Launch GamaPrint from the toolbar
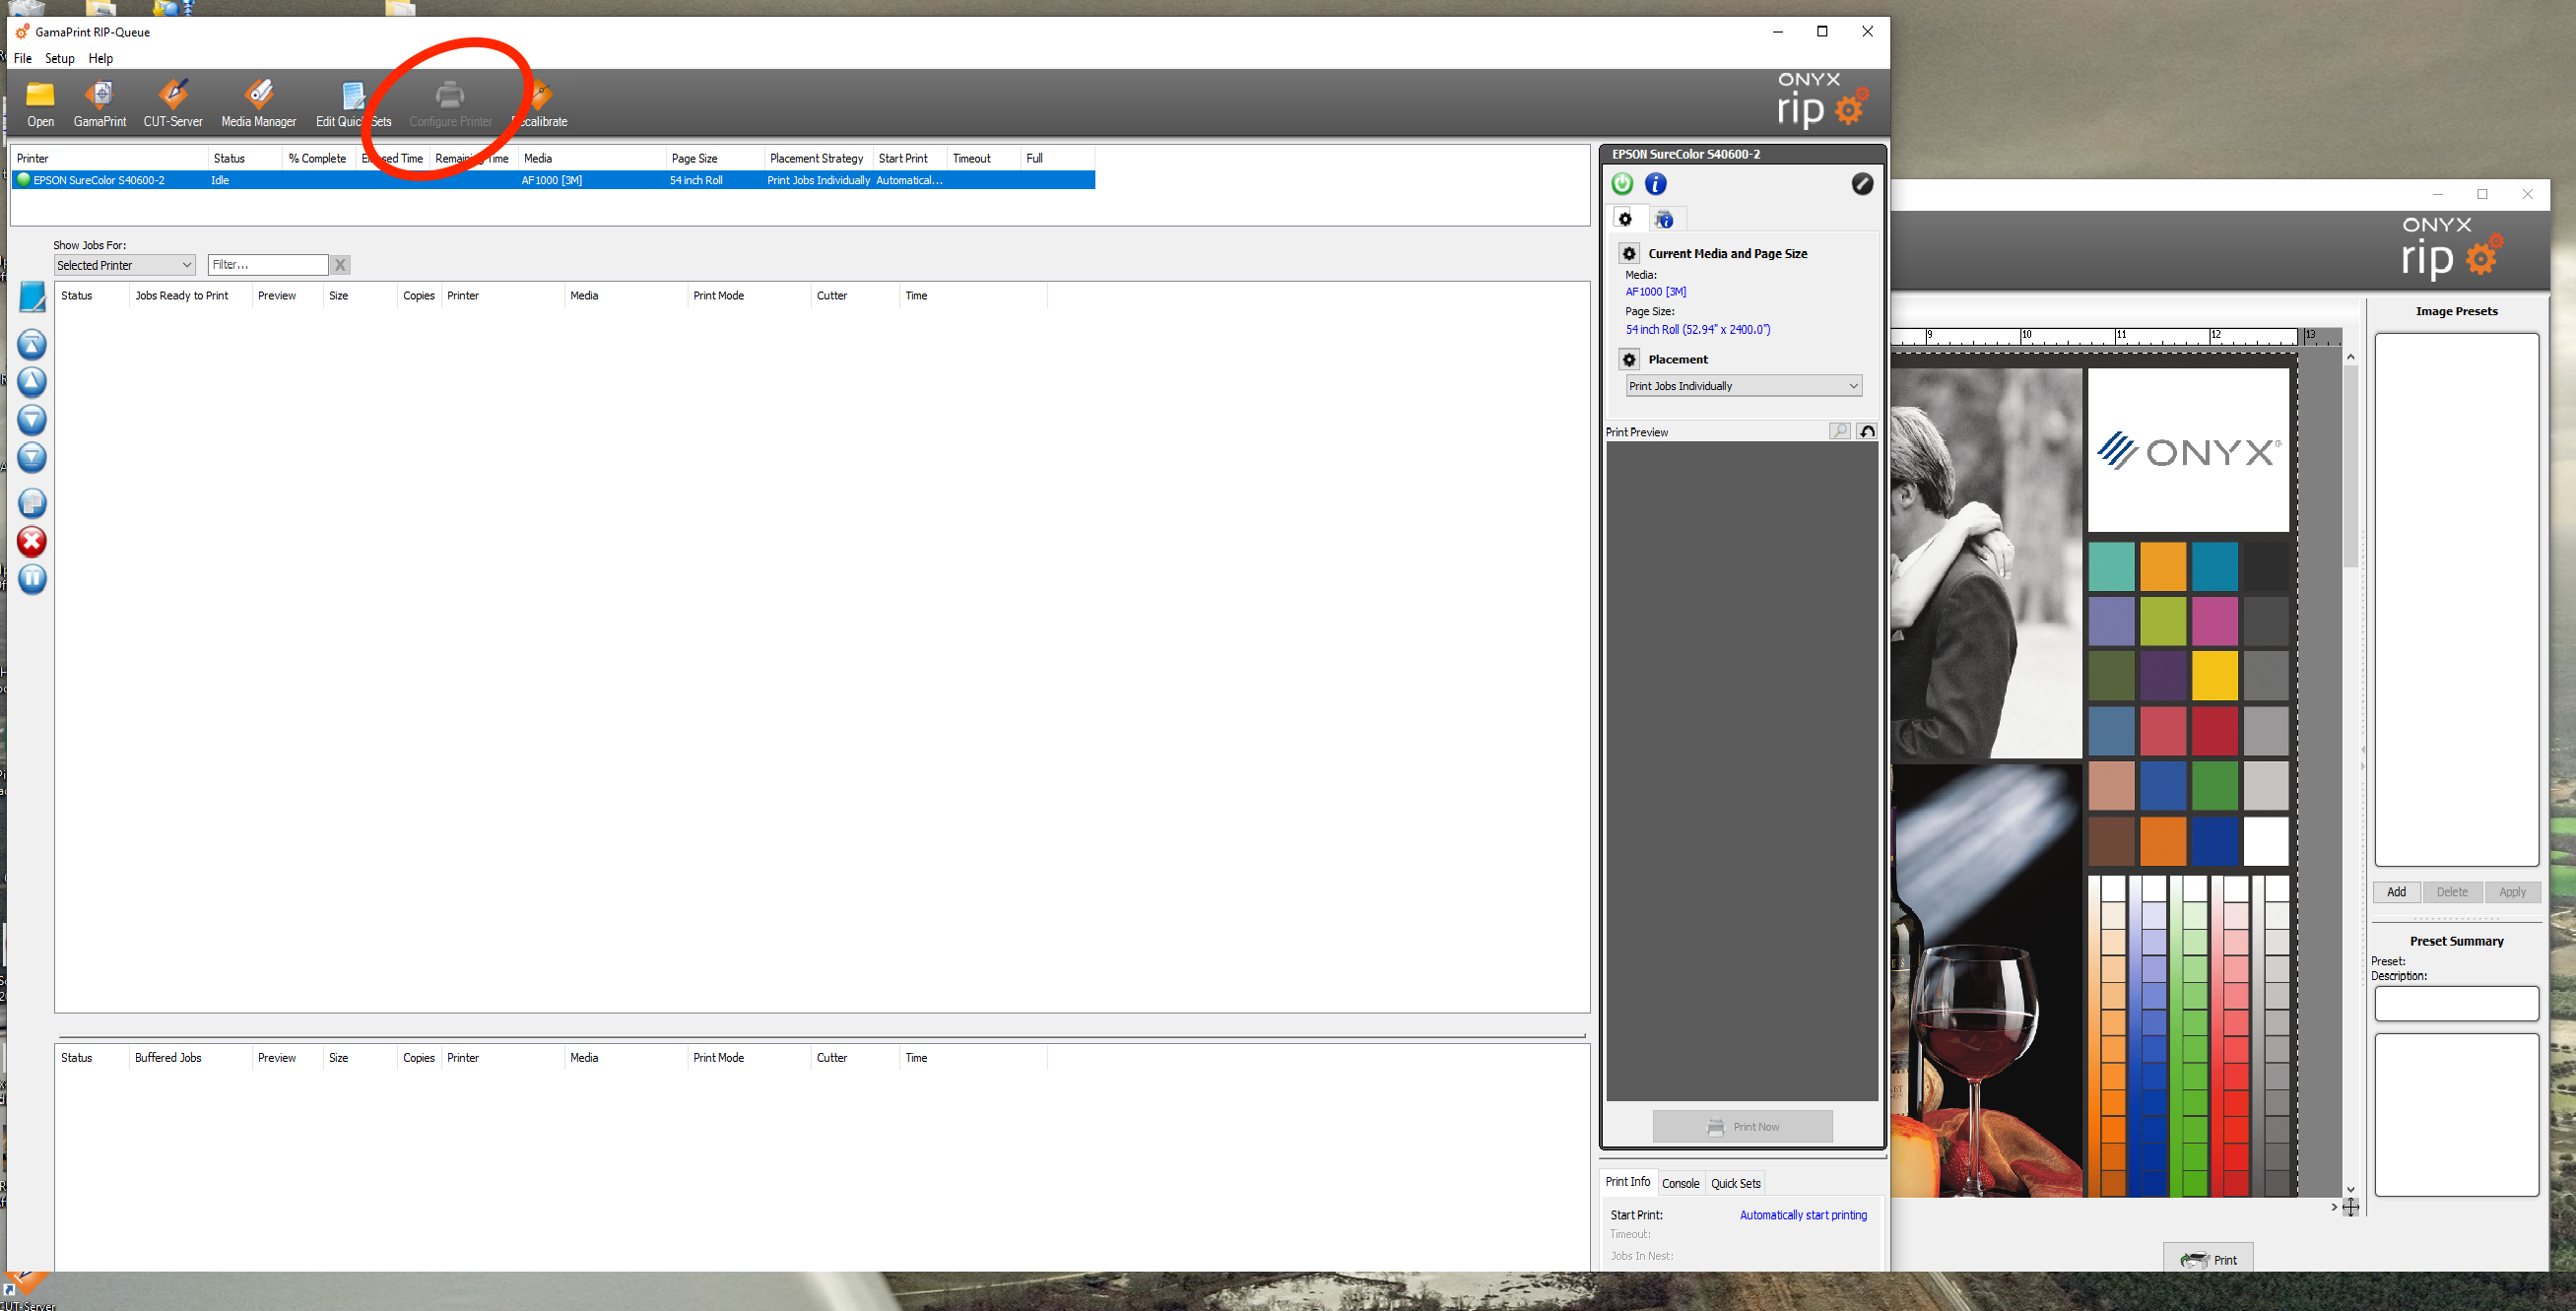 (x=100, y=104)
